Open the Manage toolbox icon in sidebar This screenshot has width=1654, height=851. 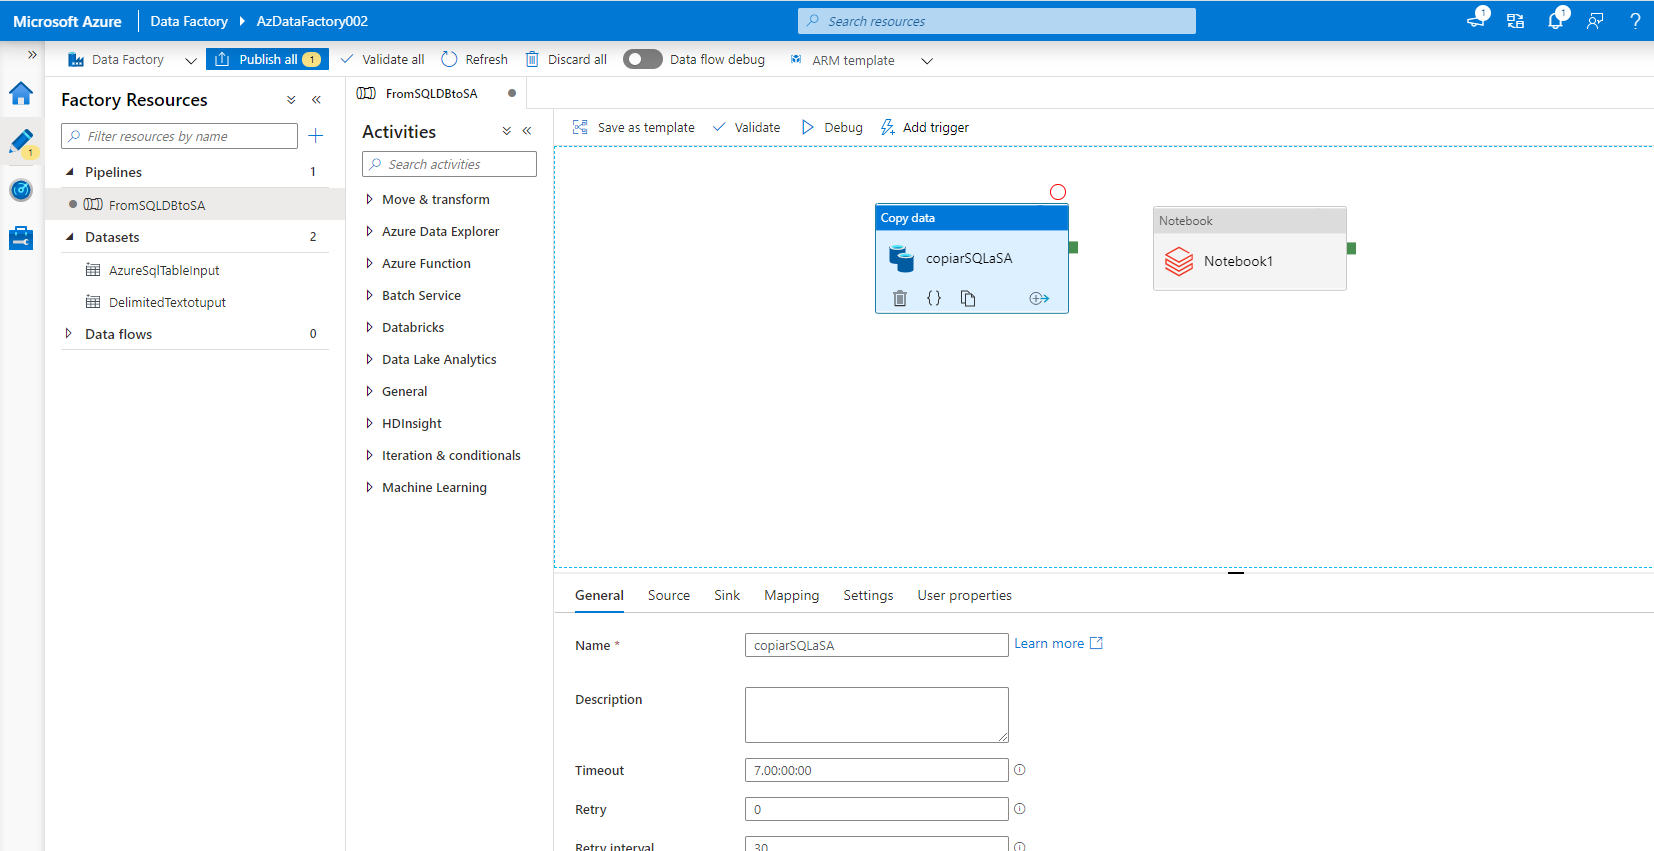click(x=21, y=238)
